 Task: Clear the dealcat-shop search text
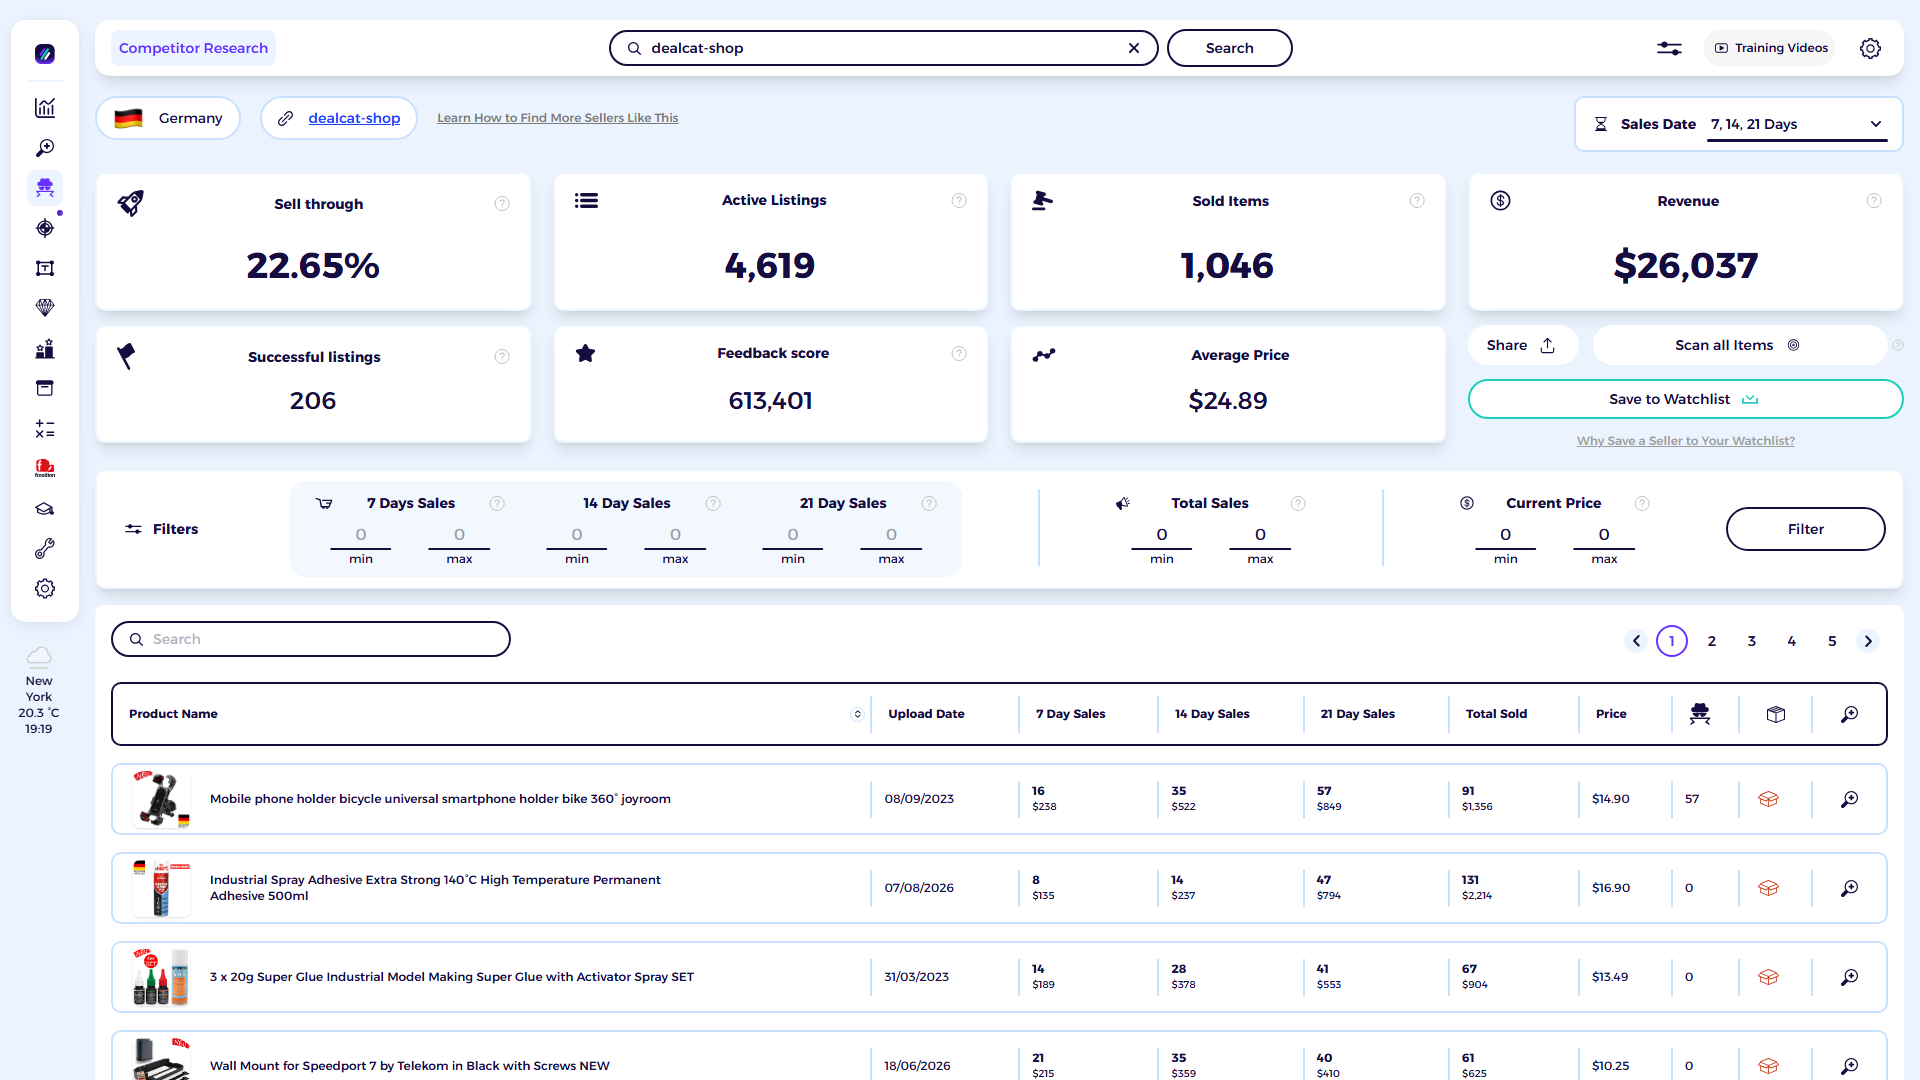point(1134,48)
